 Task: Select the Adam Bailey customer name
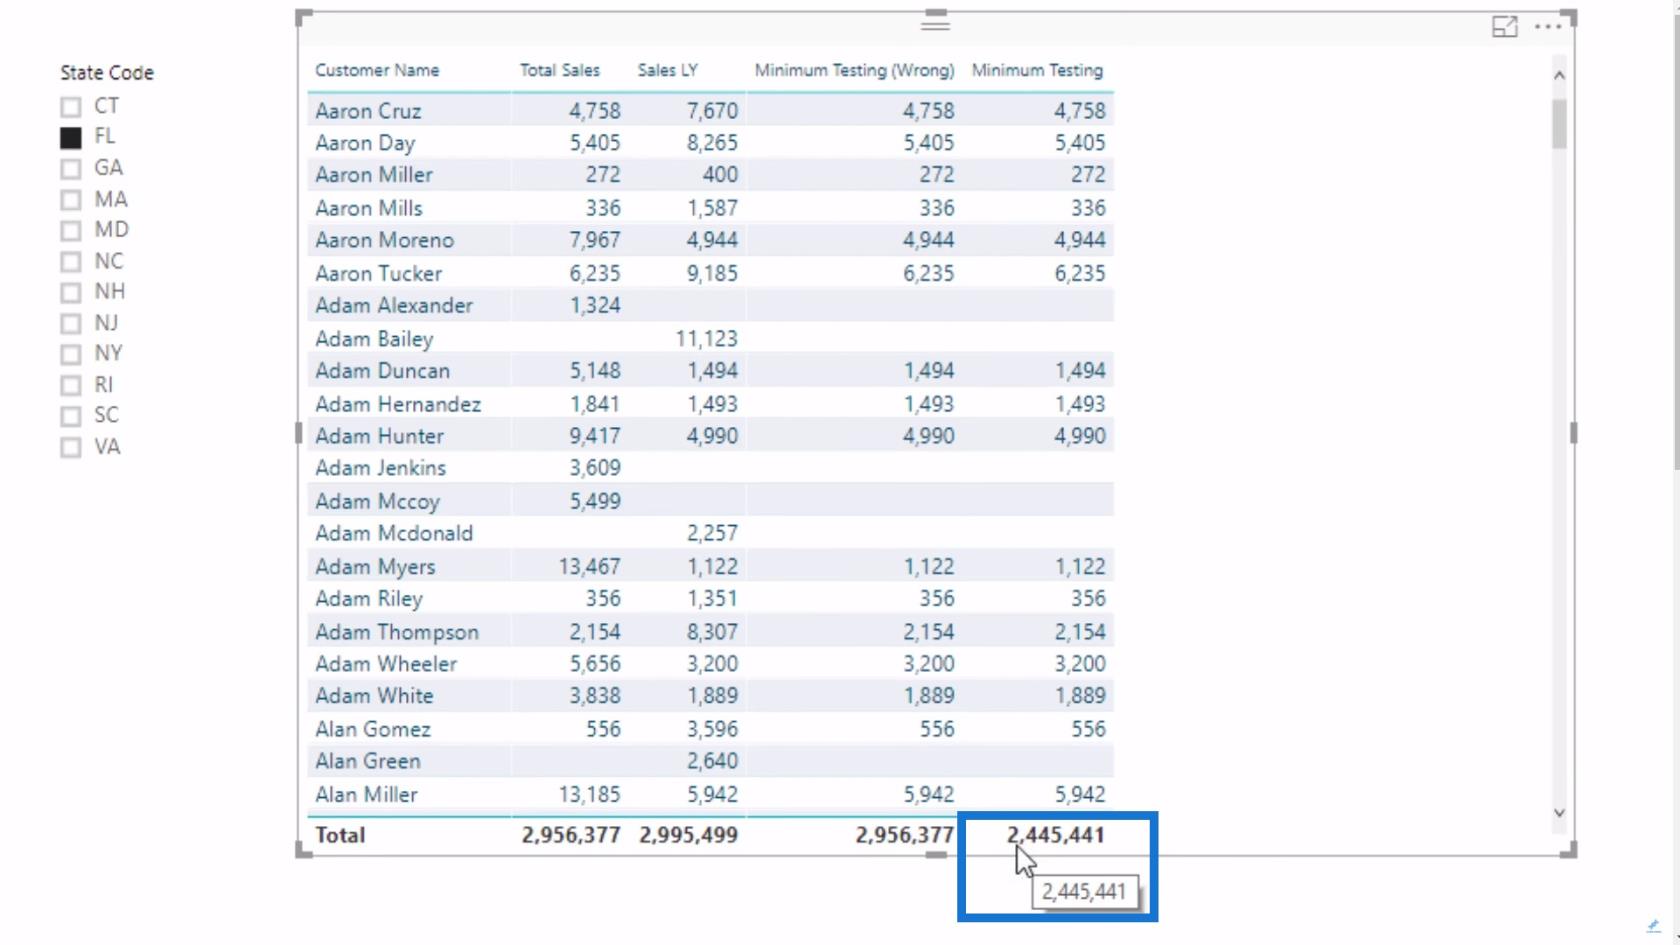pos(374,339)
